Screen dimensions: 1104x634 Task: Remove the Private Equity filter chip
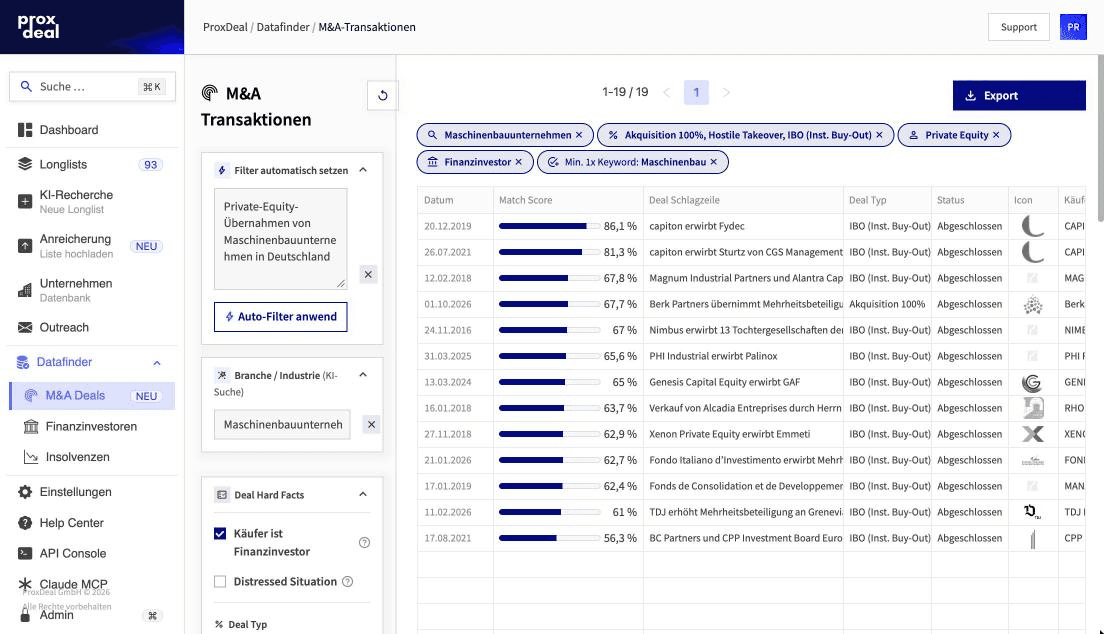tap(996, 135)
